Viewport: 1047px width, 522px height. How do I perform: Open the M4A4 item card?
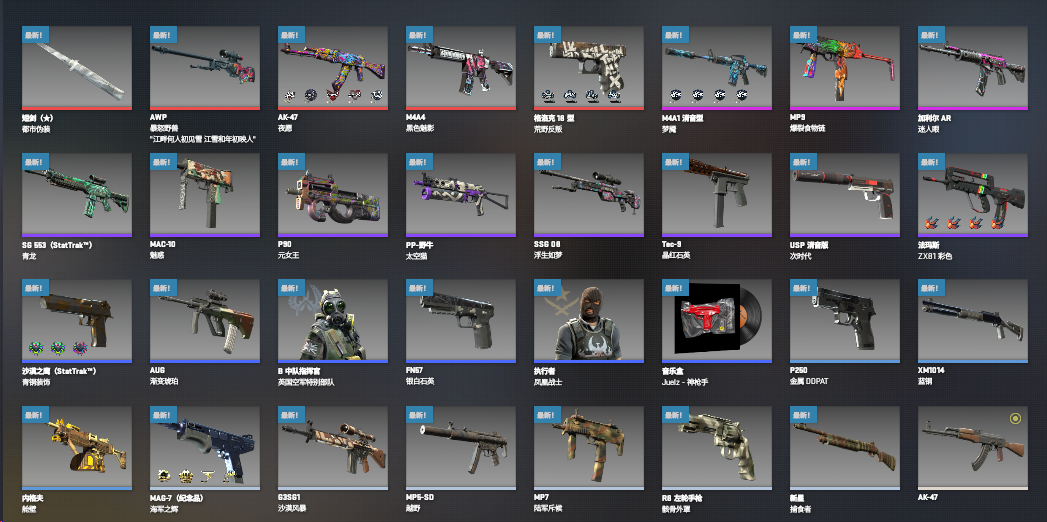tap(461, 67)
